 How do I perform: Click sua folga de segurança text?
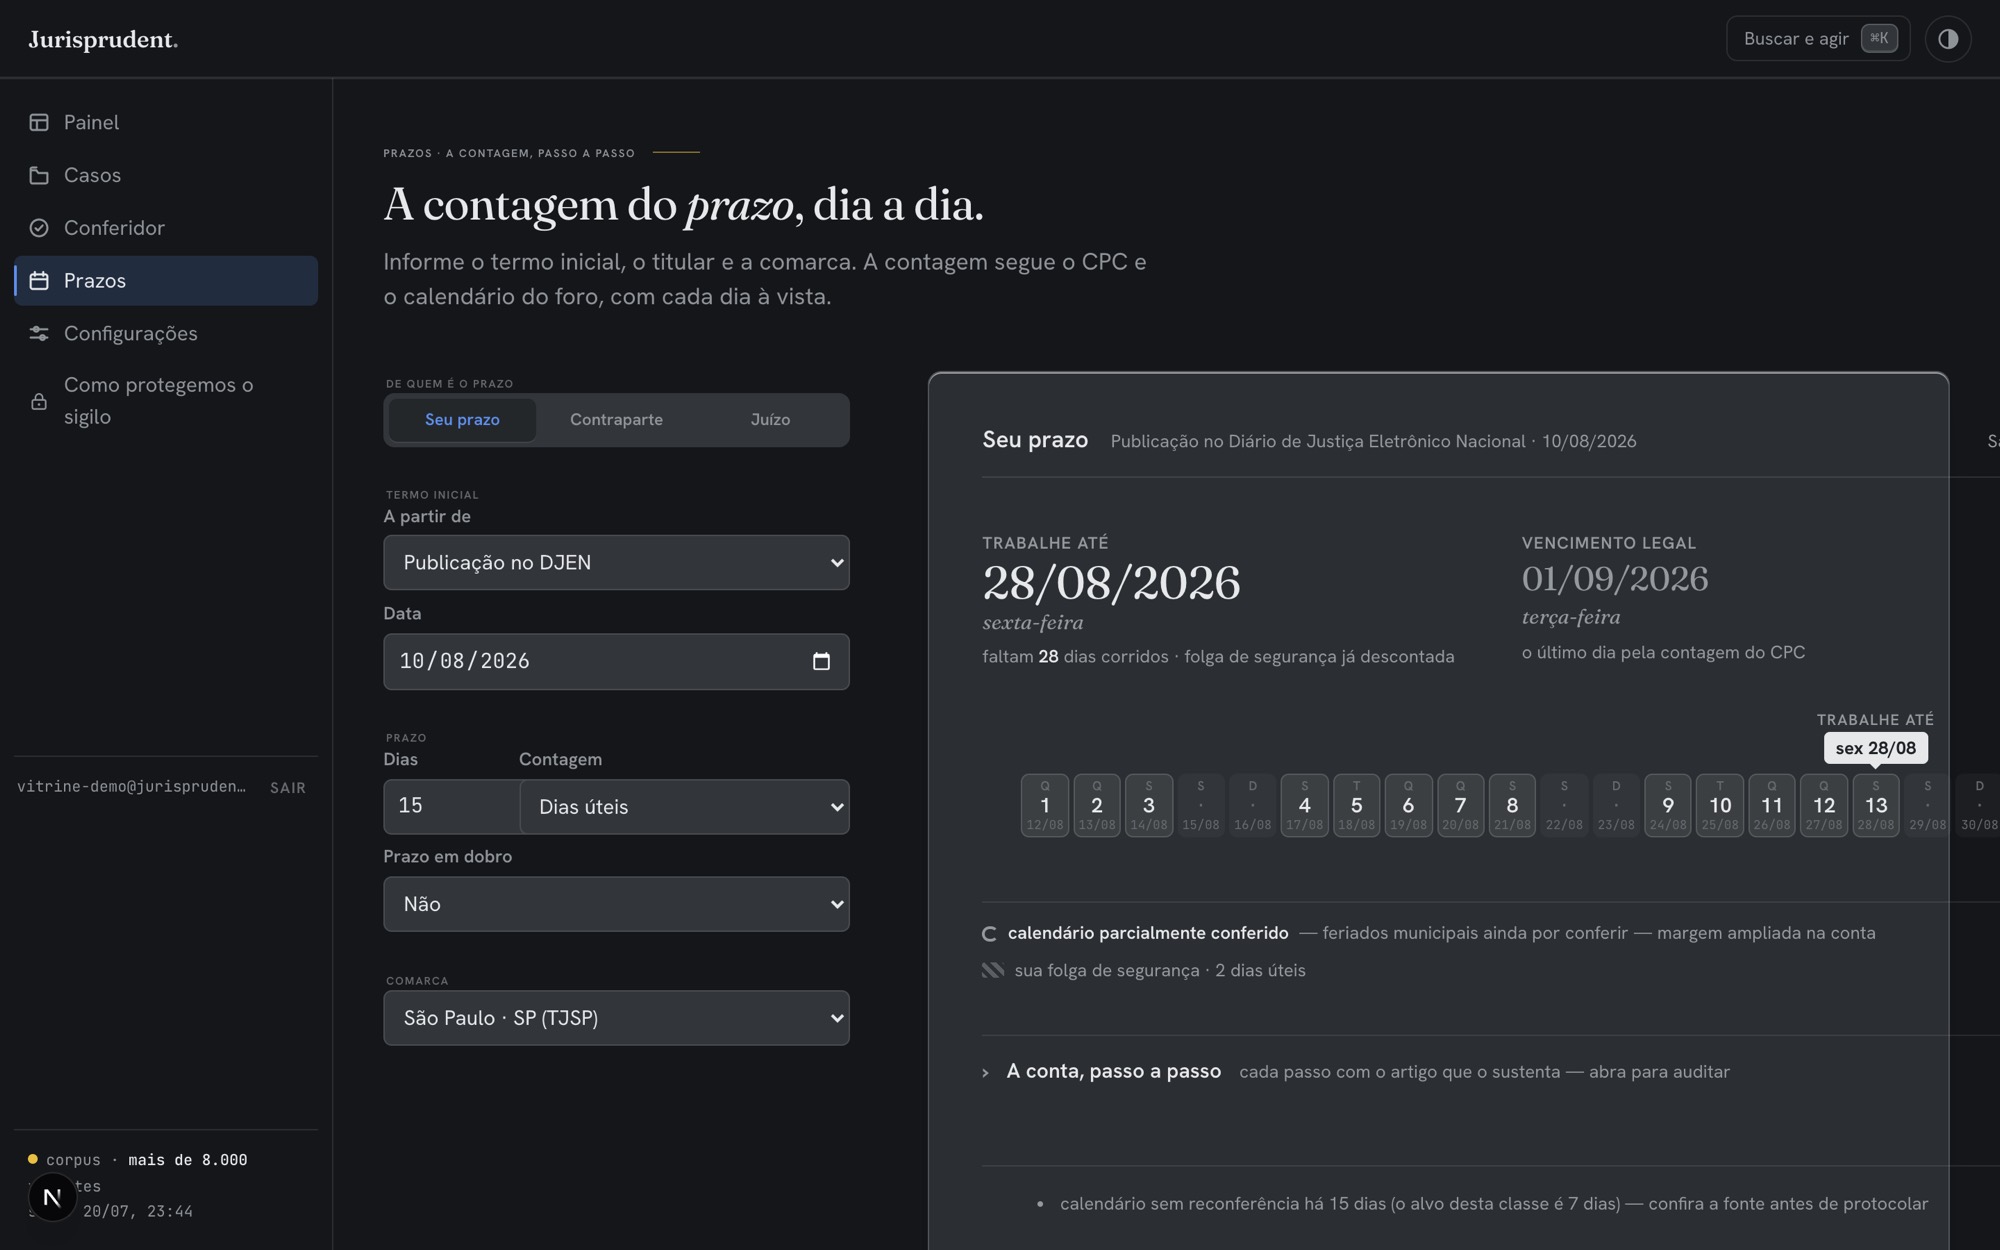point(1160,970)
